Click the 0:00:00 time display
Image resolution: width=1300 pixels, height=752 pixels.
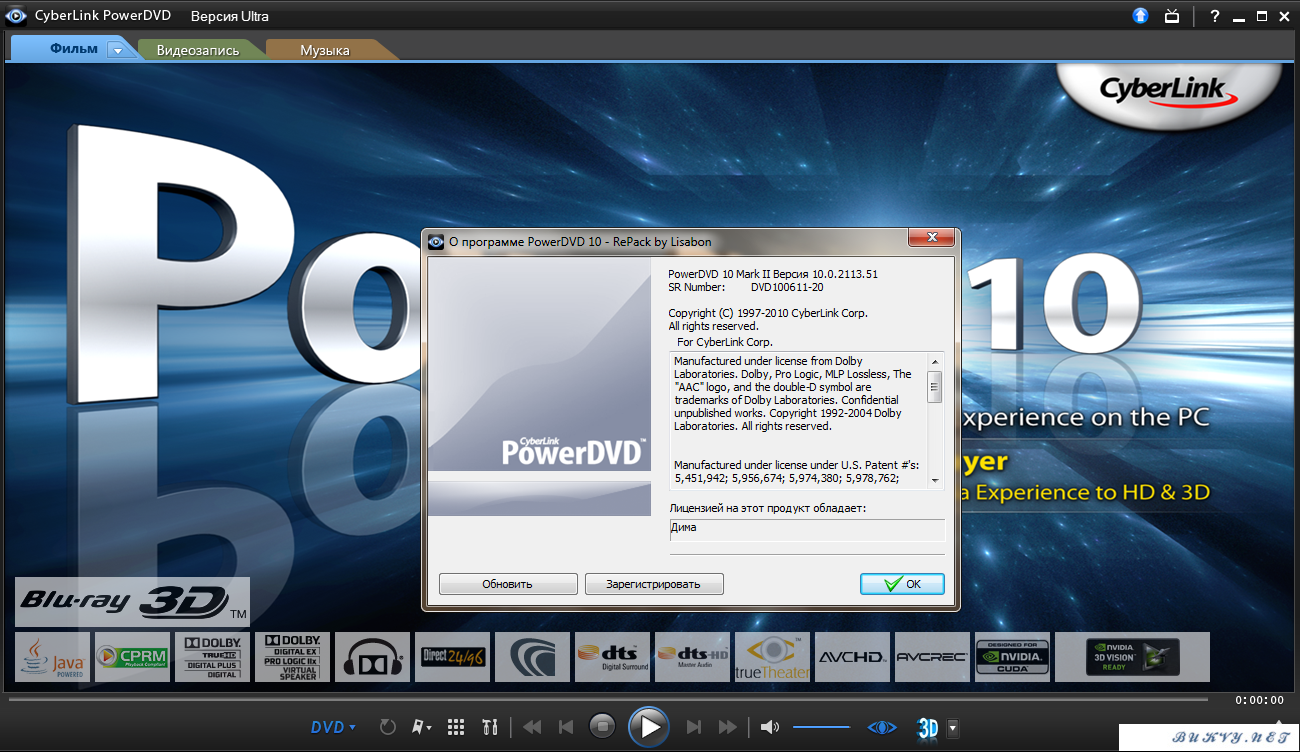click(1259, 700)
